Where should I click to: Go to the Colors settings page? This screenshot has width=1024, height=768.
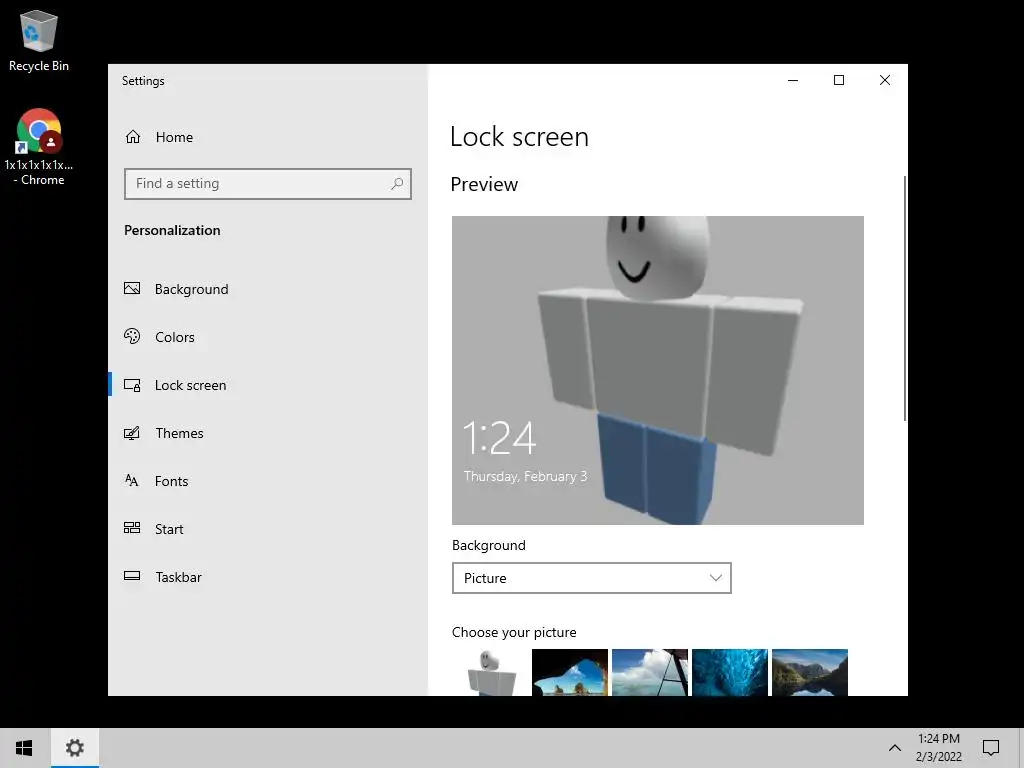[x=268, y=337]
